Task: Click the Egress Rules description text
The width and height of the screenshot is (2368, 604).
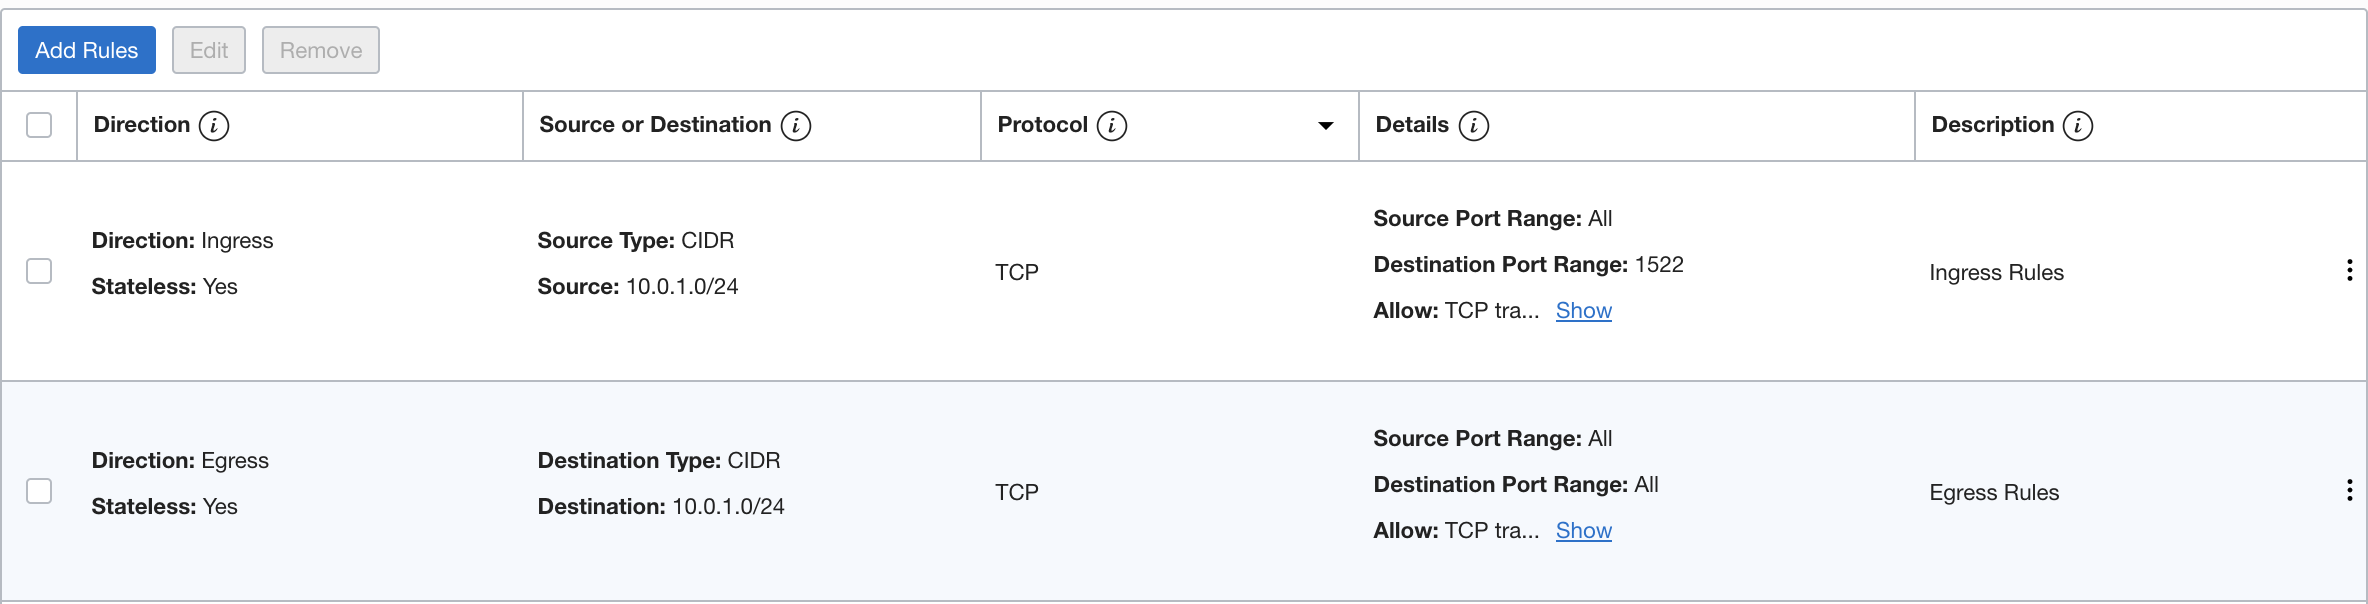Action: click(x=1993, y=492)
